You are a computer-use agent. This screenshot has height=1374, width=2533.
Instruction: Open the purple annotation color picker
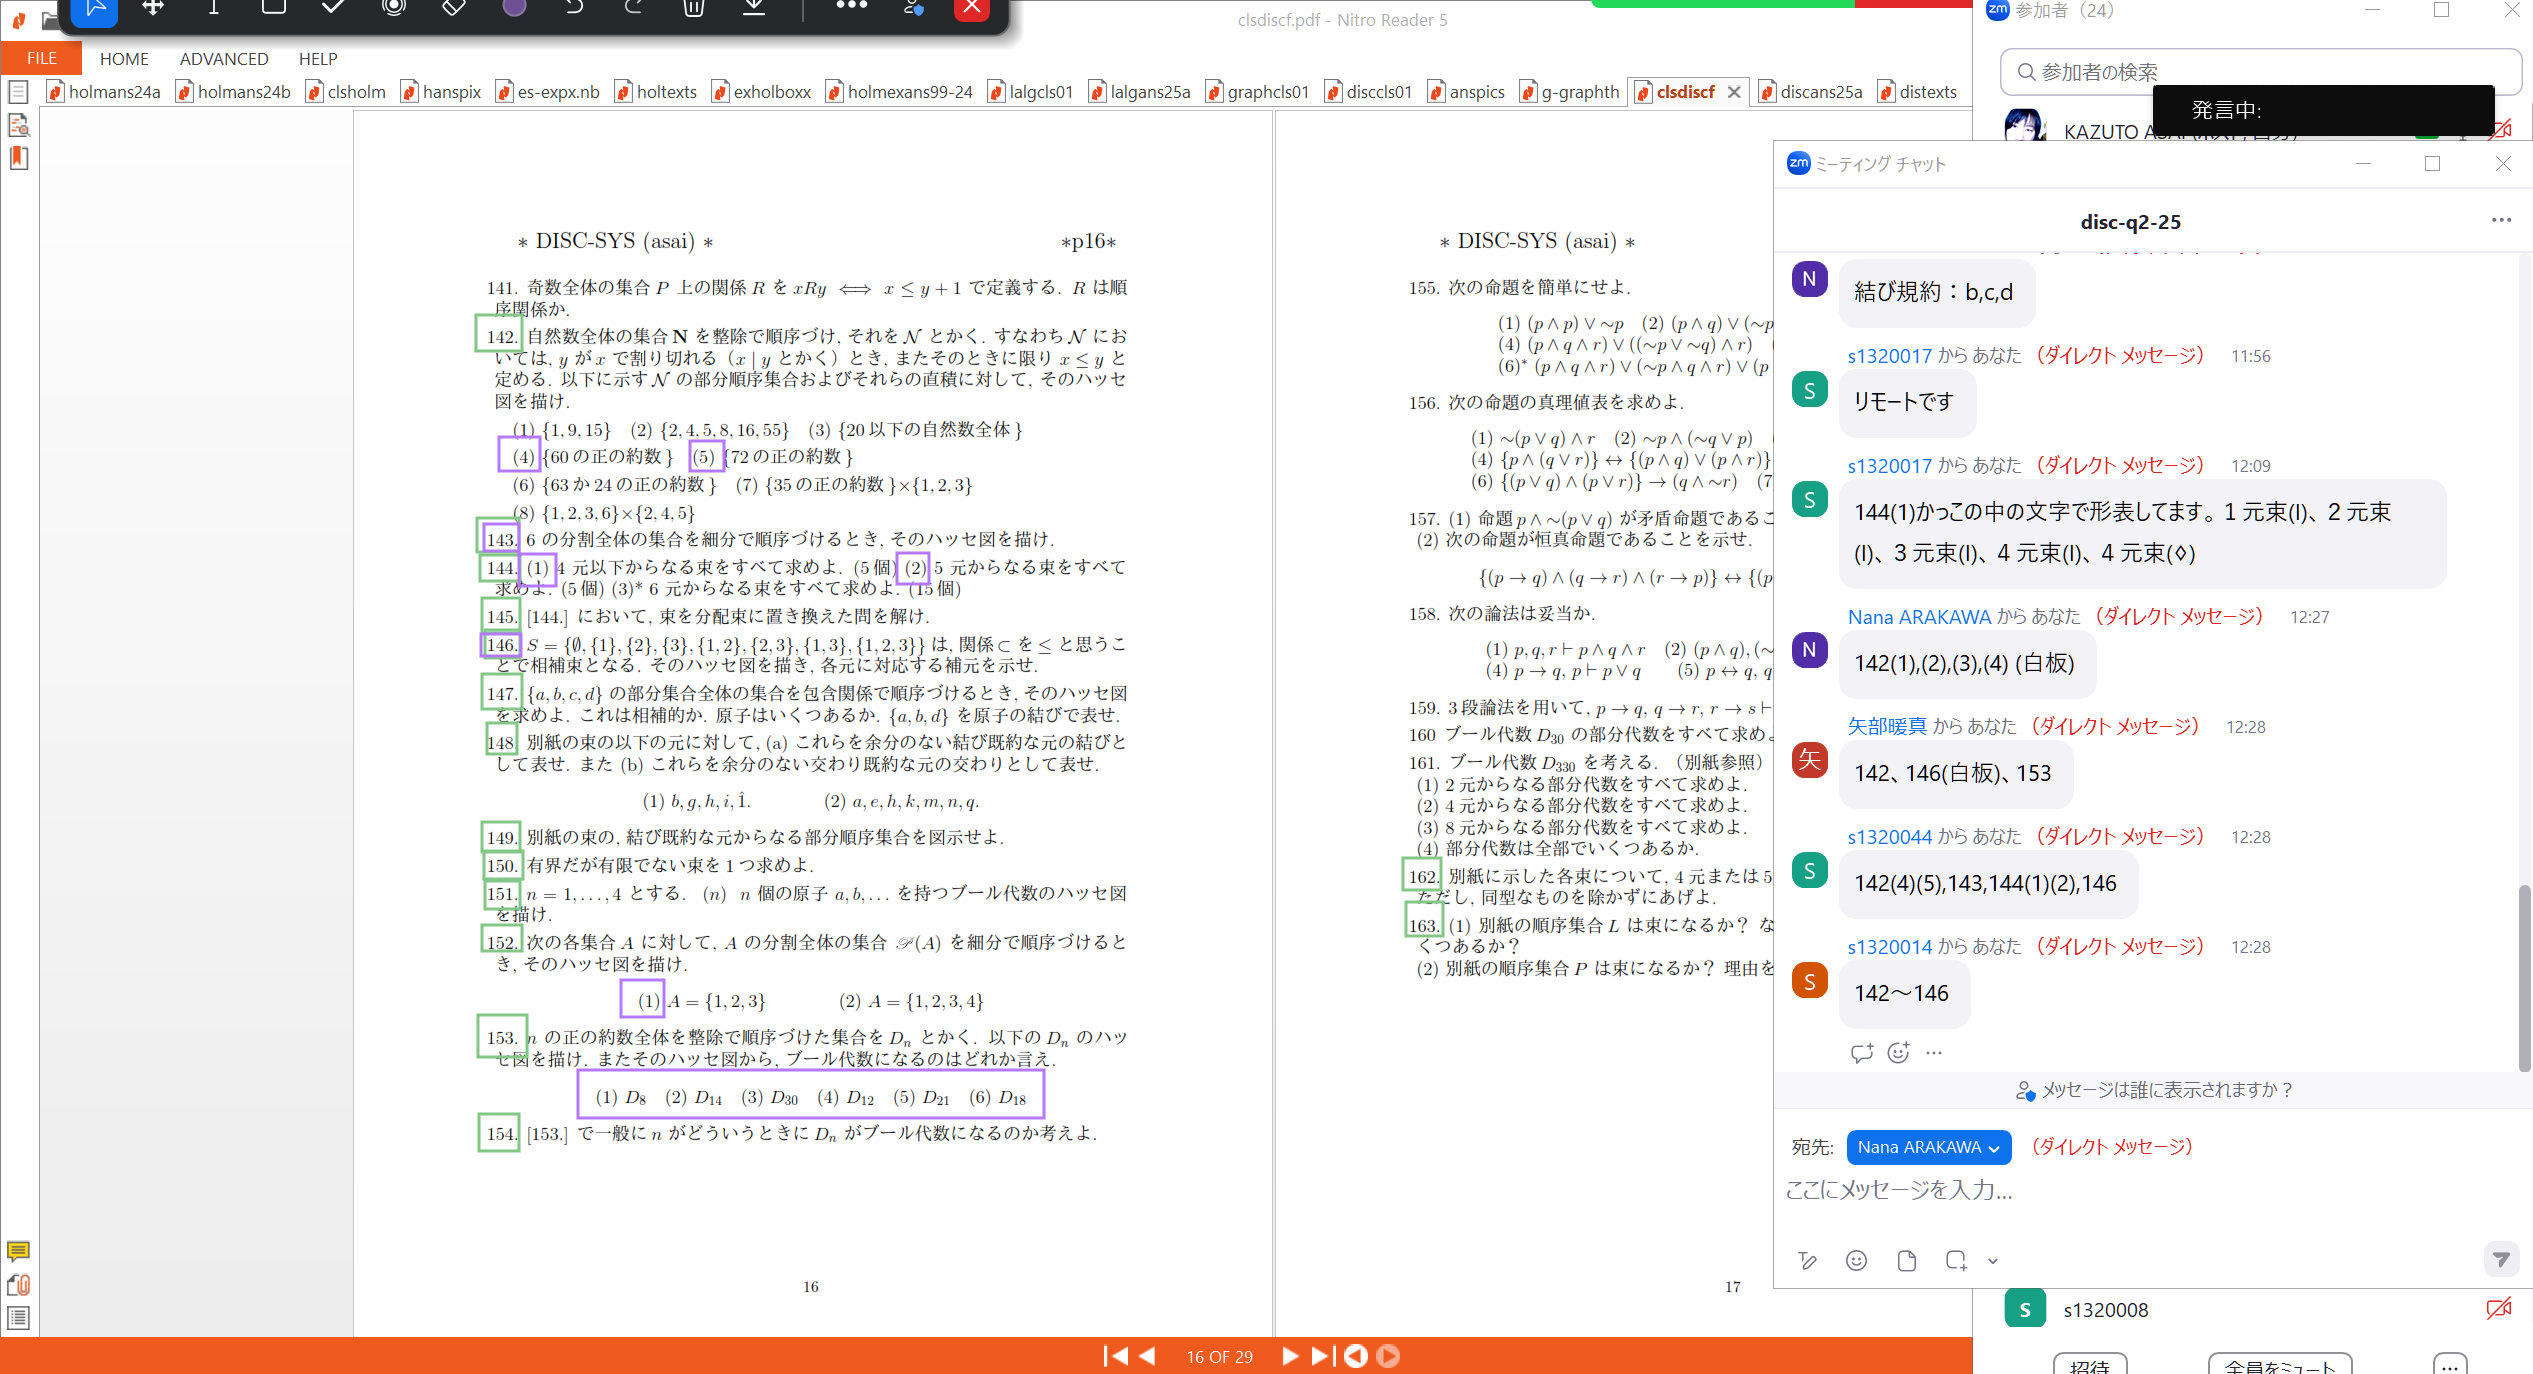[x=514, y=8]
